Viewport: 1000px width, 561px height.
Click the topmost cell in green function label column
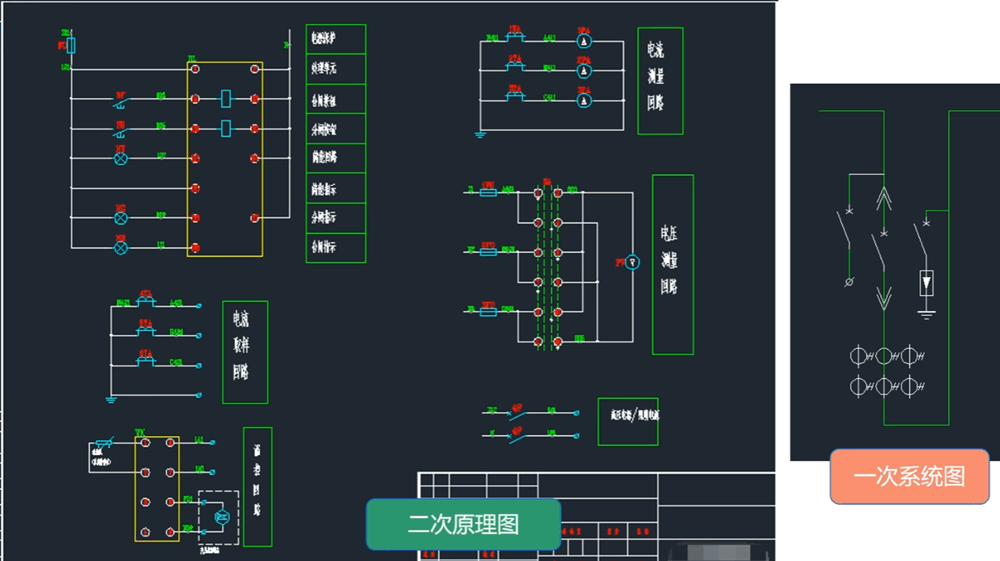[x=336, y=39]
